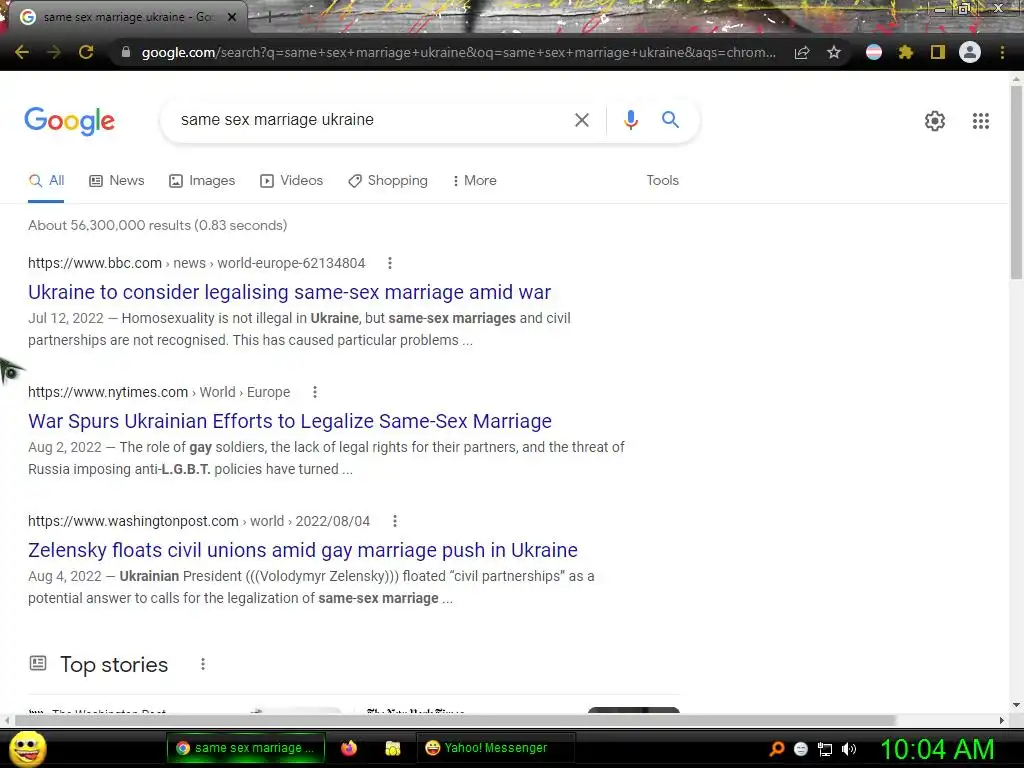Screen dimensions: 1024x768
Task: Open the striped flag extension icon
Action: click(x=874, y=52)
